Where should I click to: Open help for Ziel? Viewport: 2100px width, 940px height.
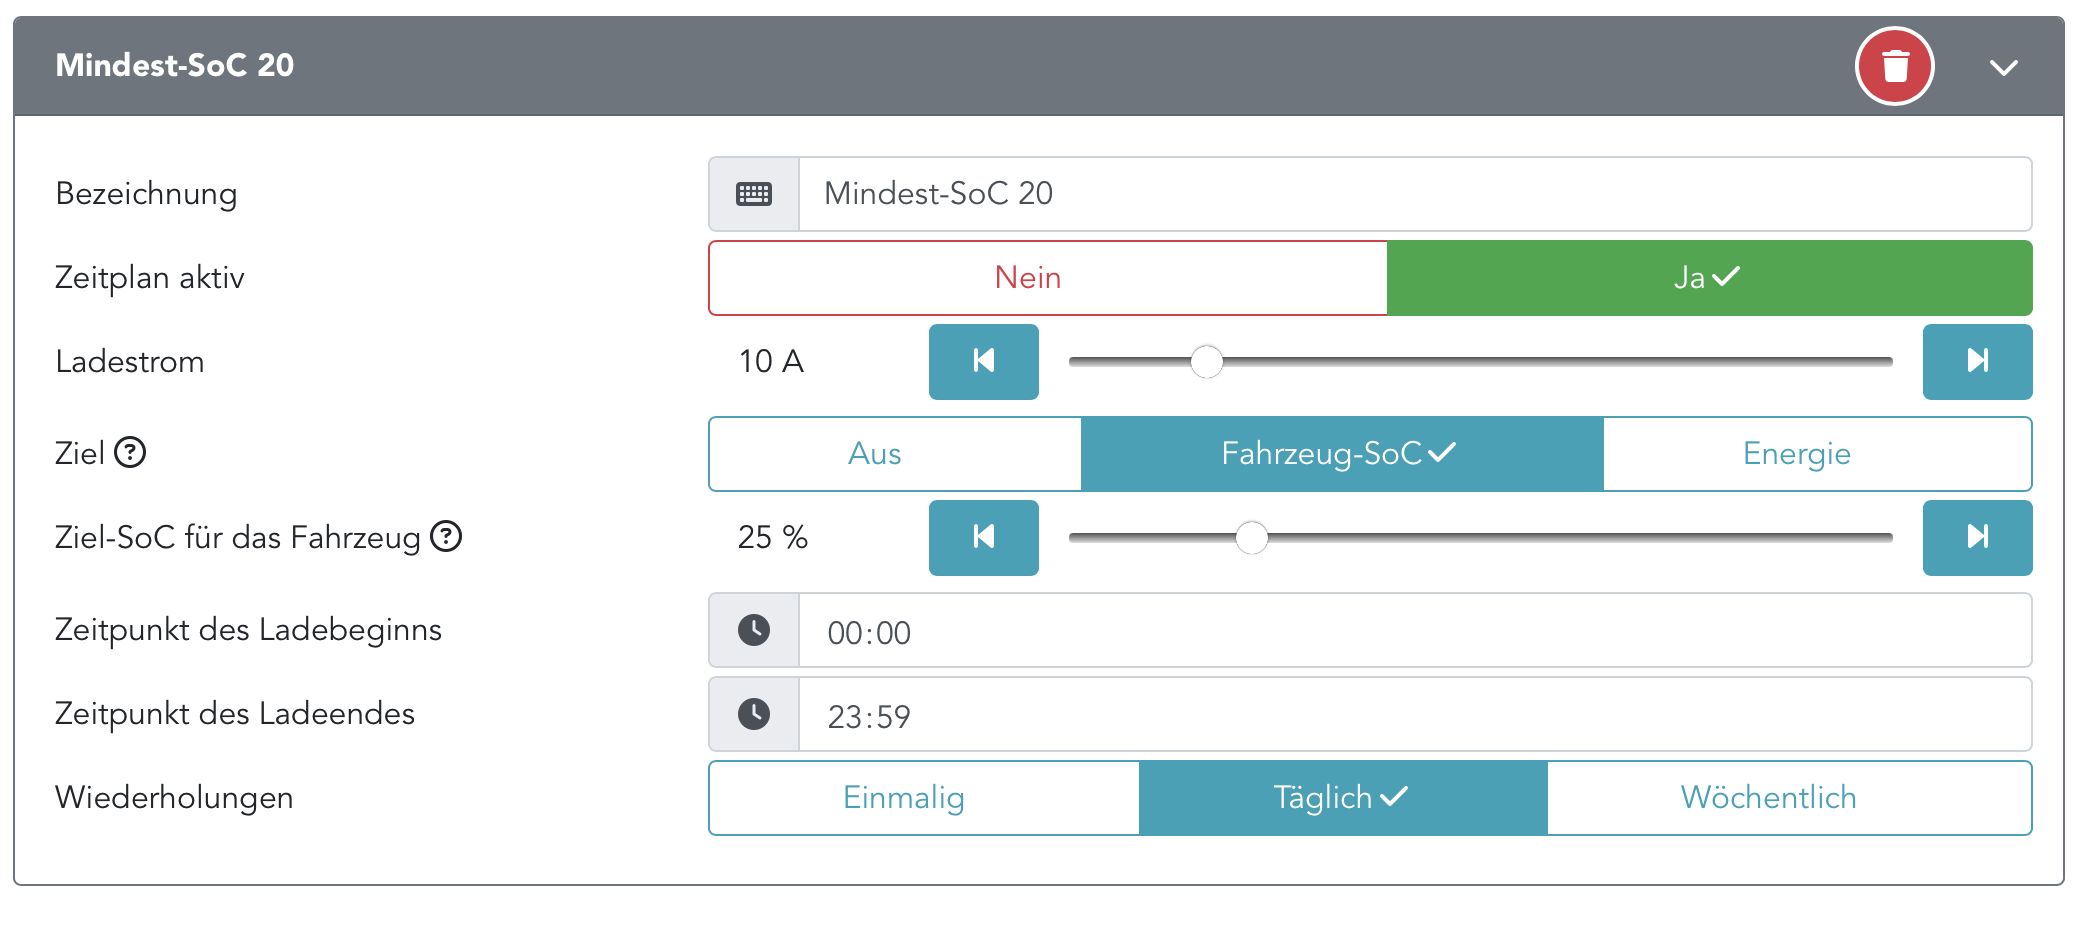pos(130,453)
